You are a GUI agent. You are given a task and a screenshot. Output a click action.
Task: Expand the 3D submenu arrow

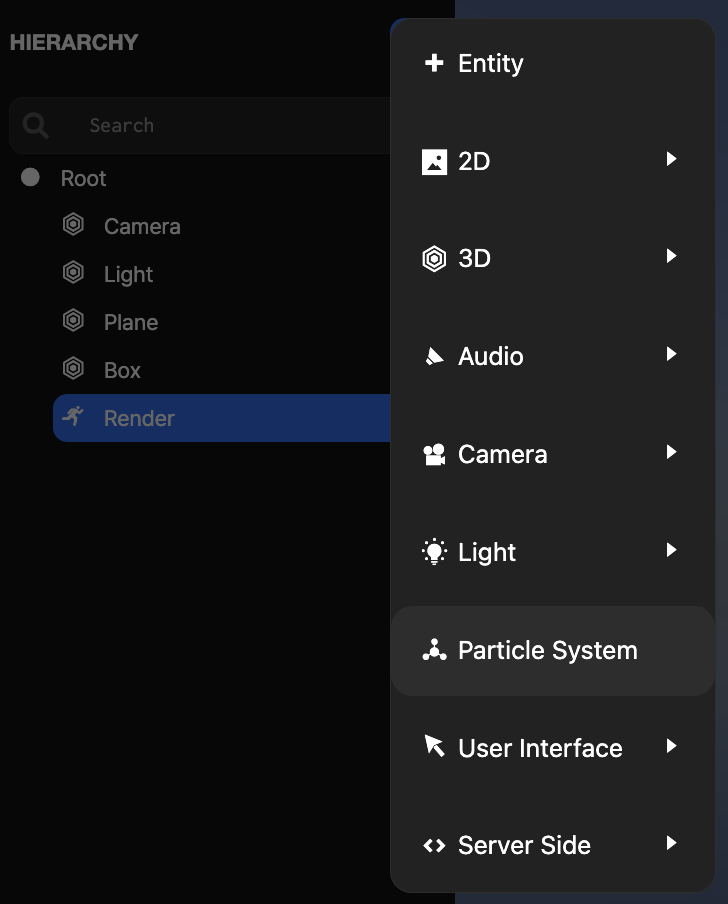(670, 258)
